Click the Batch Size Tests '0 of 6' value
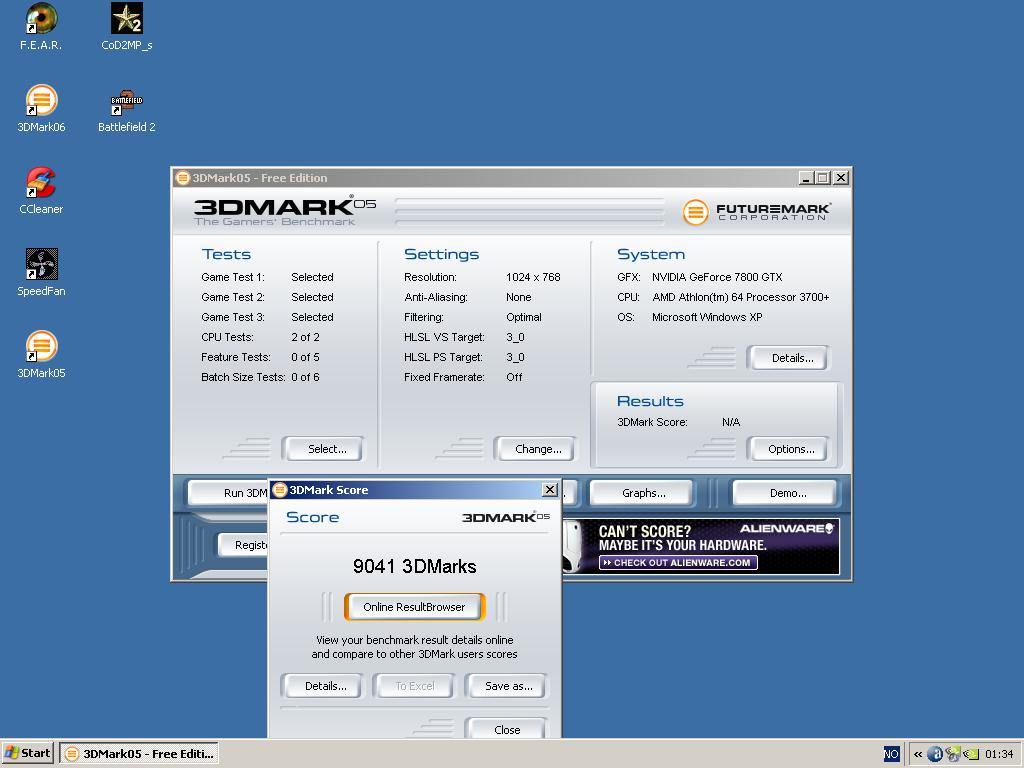This screenshot has width=1024, height=768. [x=305, y=377]
